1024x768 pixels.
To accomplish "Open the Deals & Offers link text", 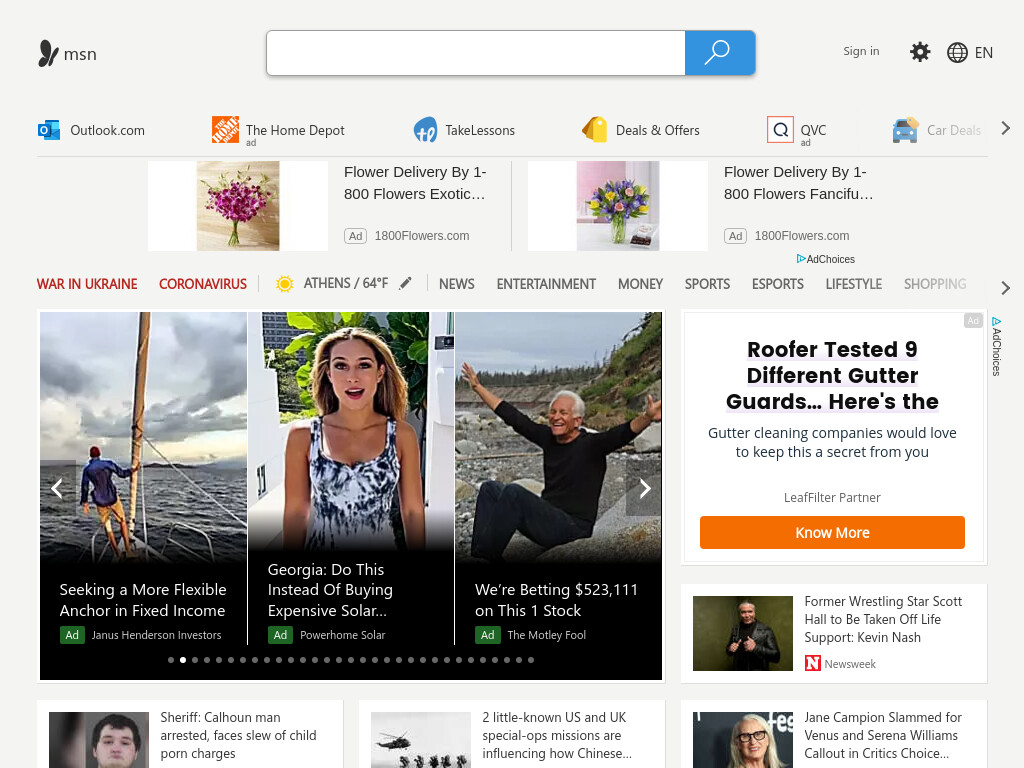I will point(658,130).
